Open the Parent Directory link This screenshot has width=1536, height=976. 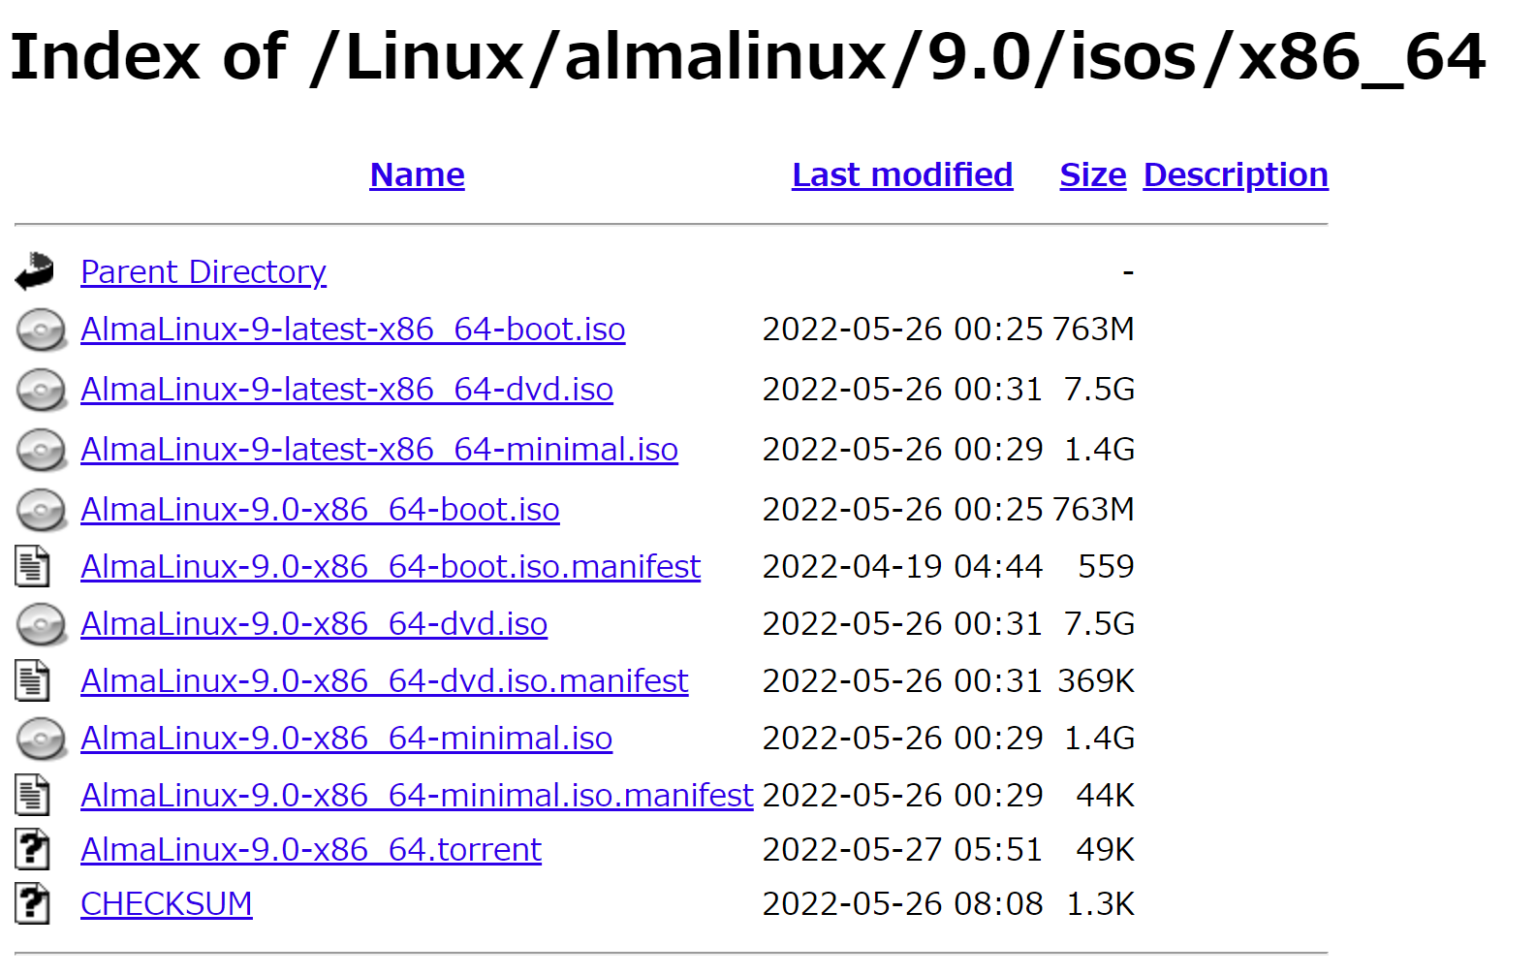coord(203,271)
